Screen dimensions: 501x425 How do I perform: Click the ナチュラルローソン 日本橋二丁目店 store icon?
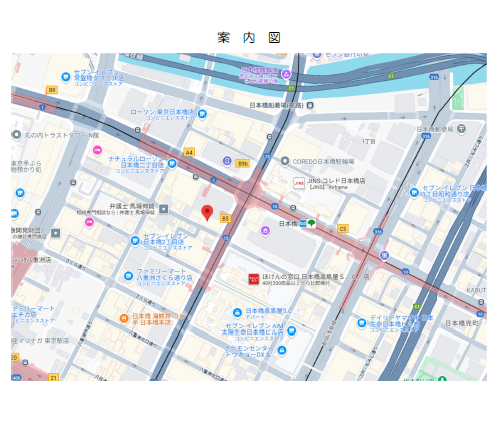coord(172,163)
